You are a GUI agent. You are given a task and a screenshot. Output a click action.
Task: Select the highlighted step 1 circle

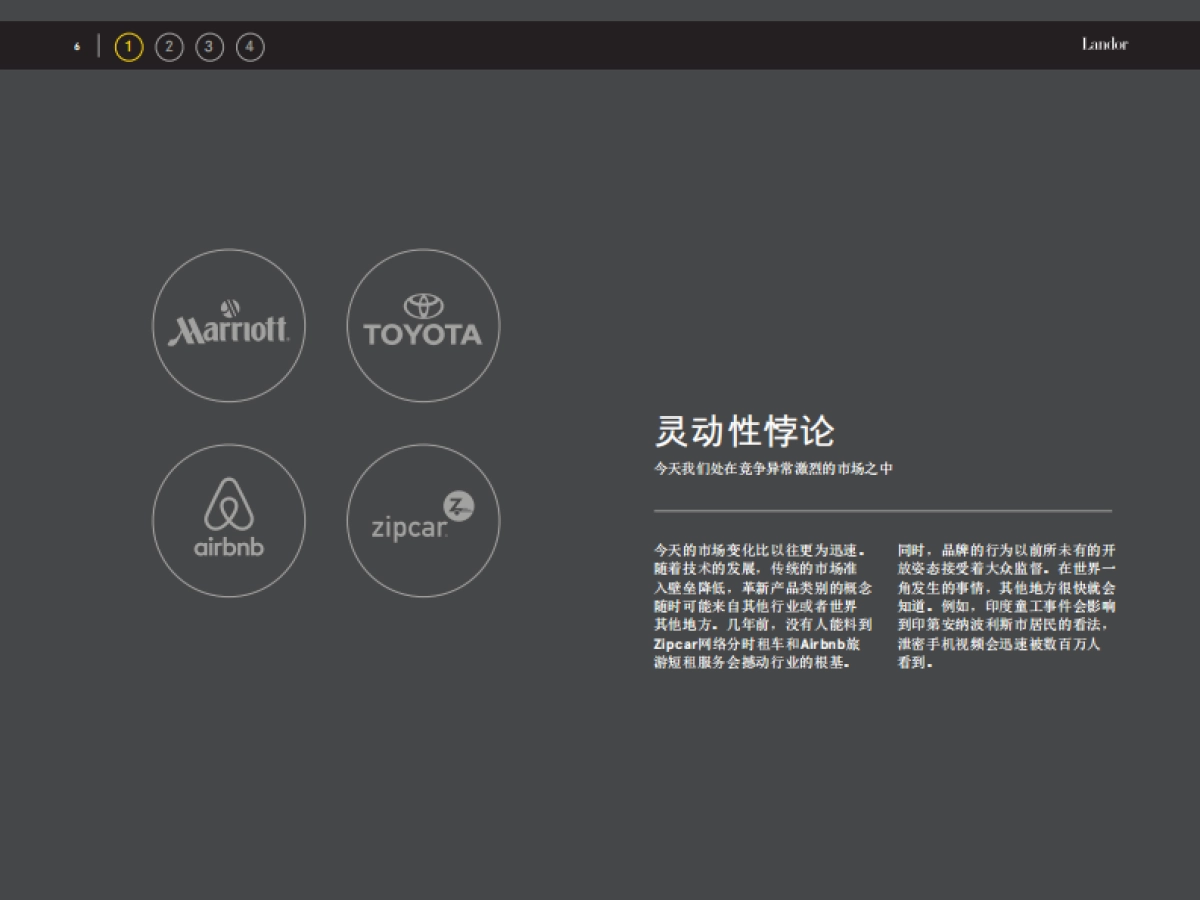tap(128, 45)
